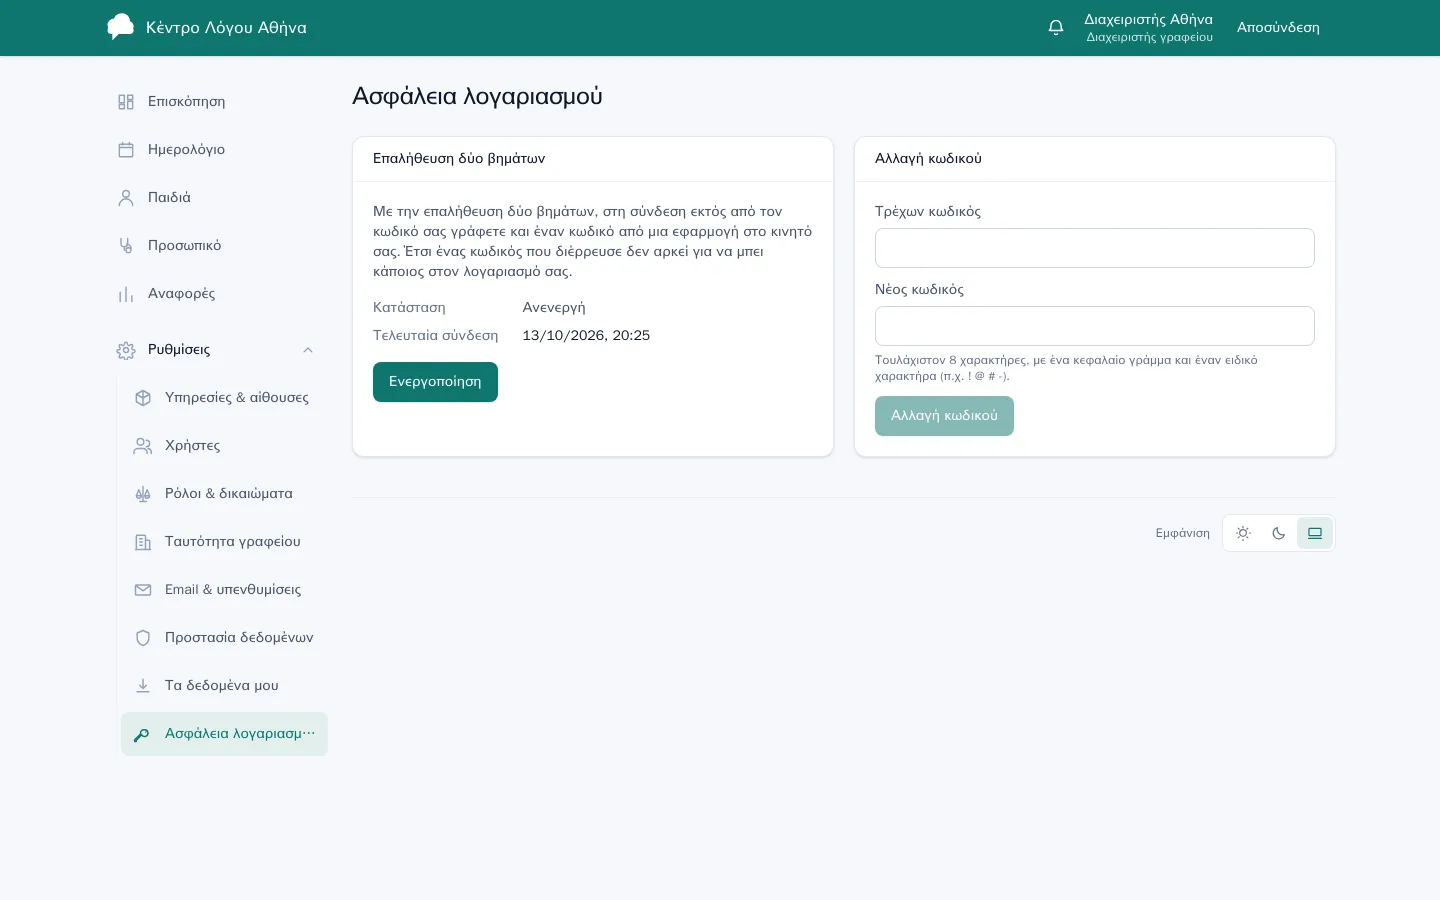
Task: Click the Ρυθμίσεις gear icon
Action: (126, 350)
